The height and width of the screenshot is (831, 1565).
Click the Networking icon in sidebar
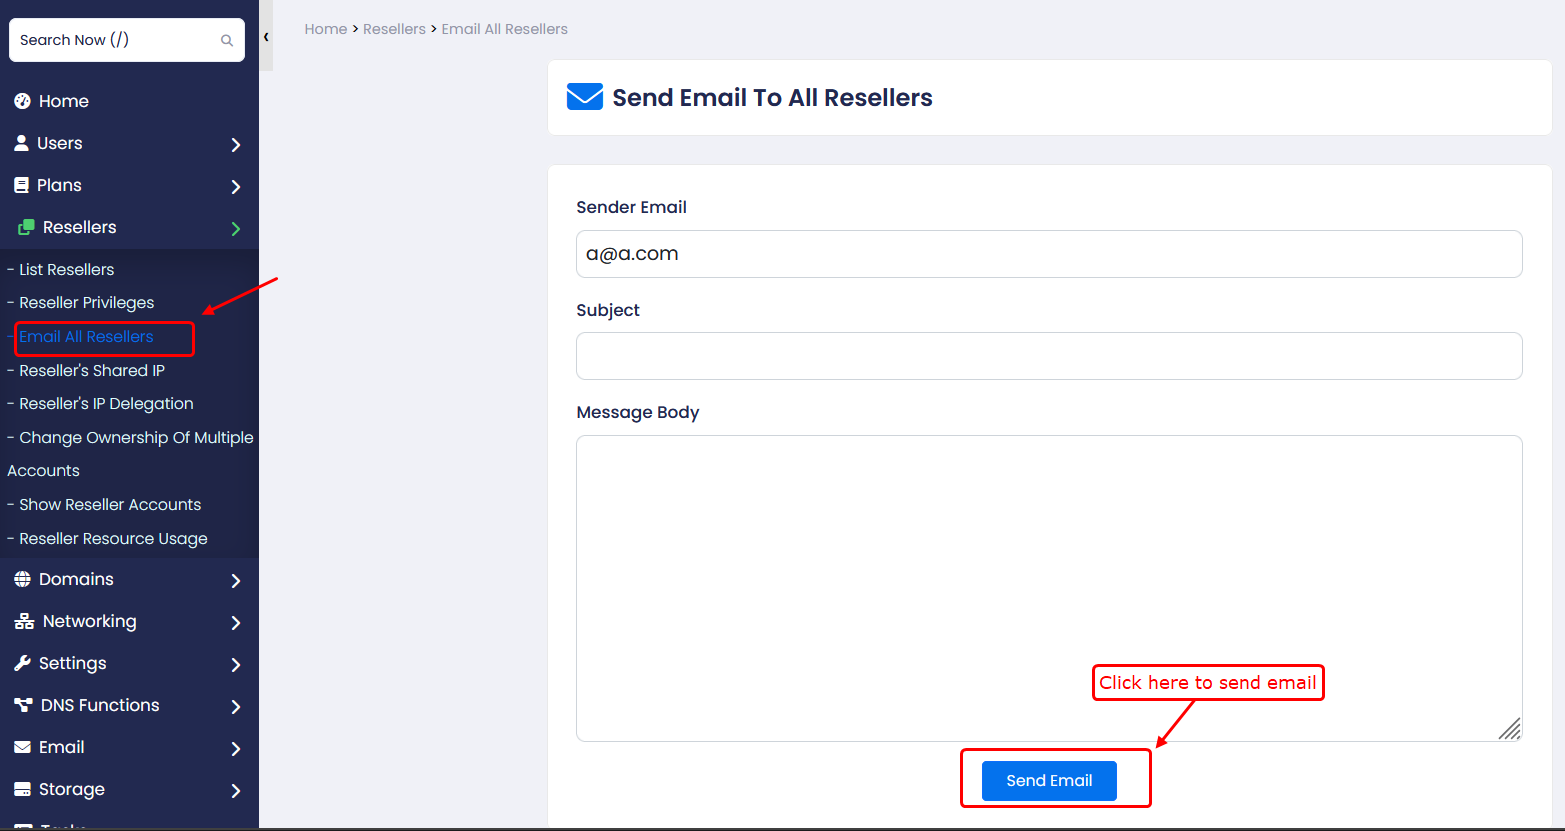[x=24, y=621]
